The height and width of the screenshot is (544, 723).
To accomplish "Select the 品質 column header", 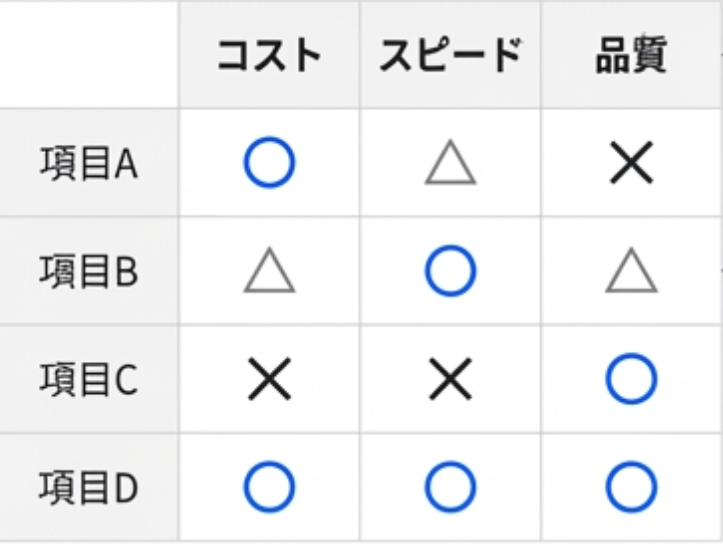I will click(x=631, y=56).
